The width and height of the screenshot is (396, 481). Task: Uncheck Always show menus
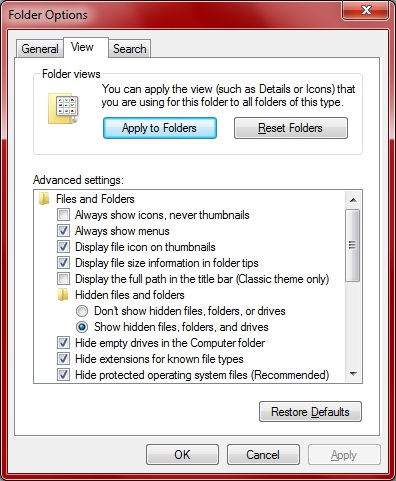[63, 231]
